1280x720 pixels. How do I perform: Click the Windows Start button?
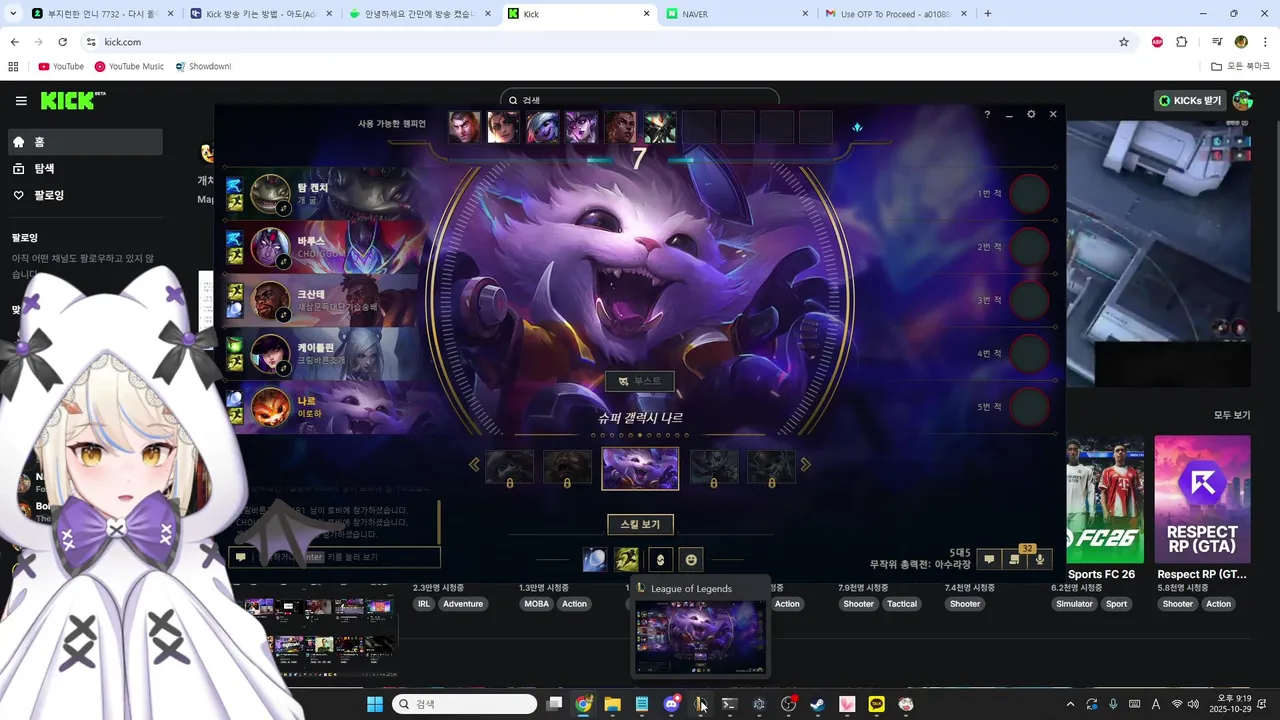(375, 704)
